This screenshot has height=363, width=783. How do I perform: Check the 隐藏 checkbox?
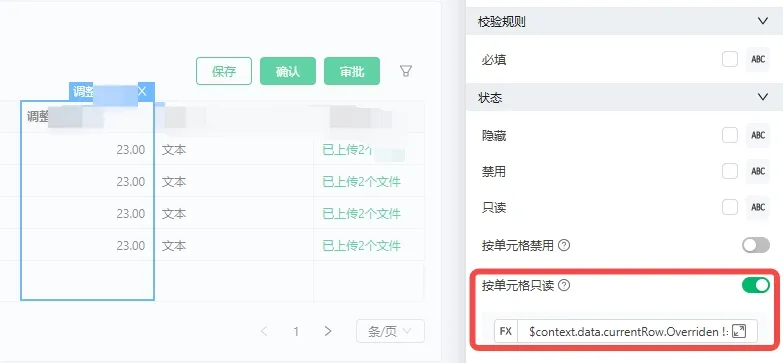[730, 135]
